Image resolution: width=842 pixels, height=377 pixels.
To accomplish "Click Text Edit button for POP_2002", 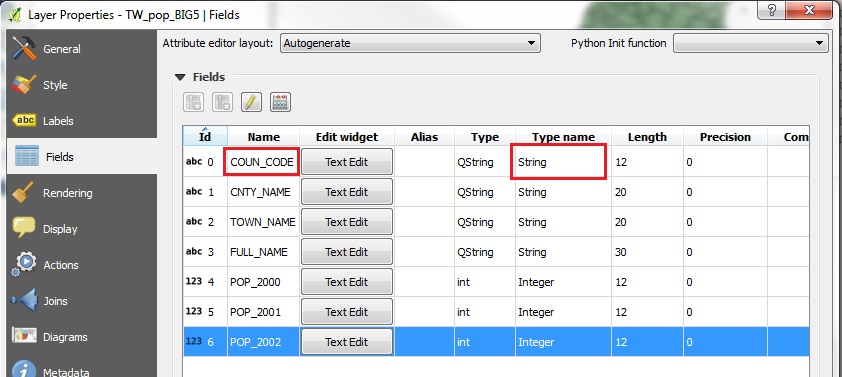I will (346, 342).
